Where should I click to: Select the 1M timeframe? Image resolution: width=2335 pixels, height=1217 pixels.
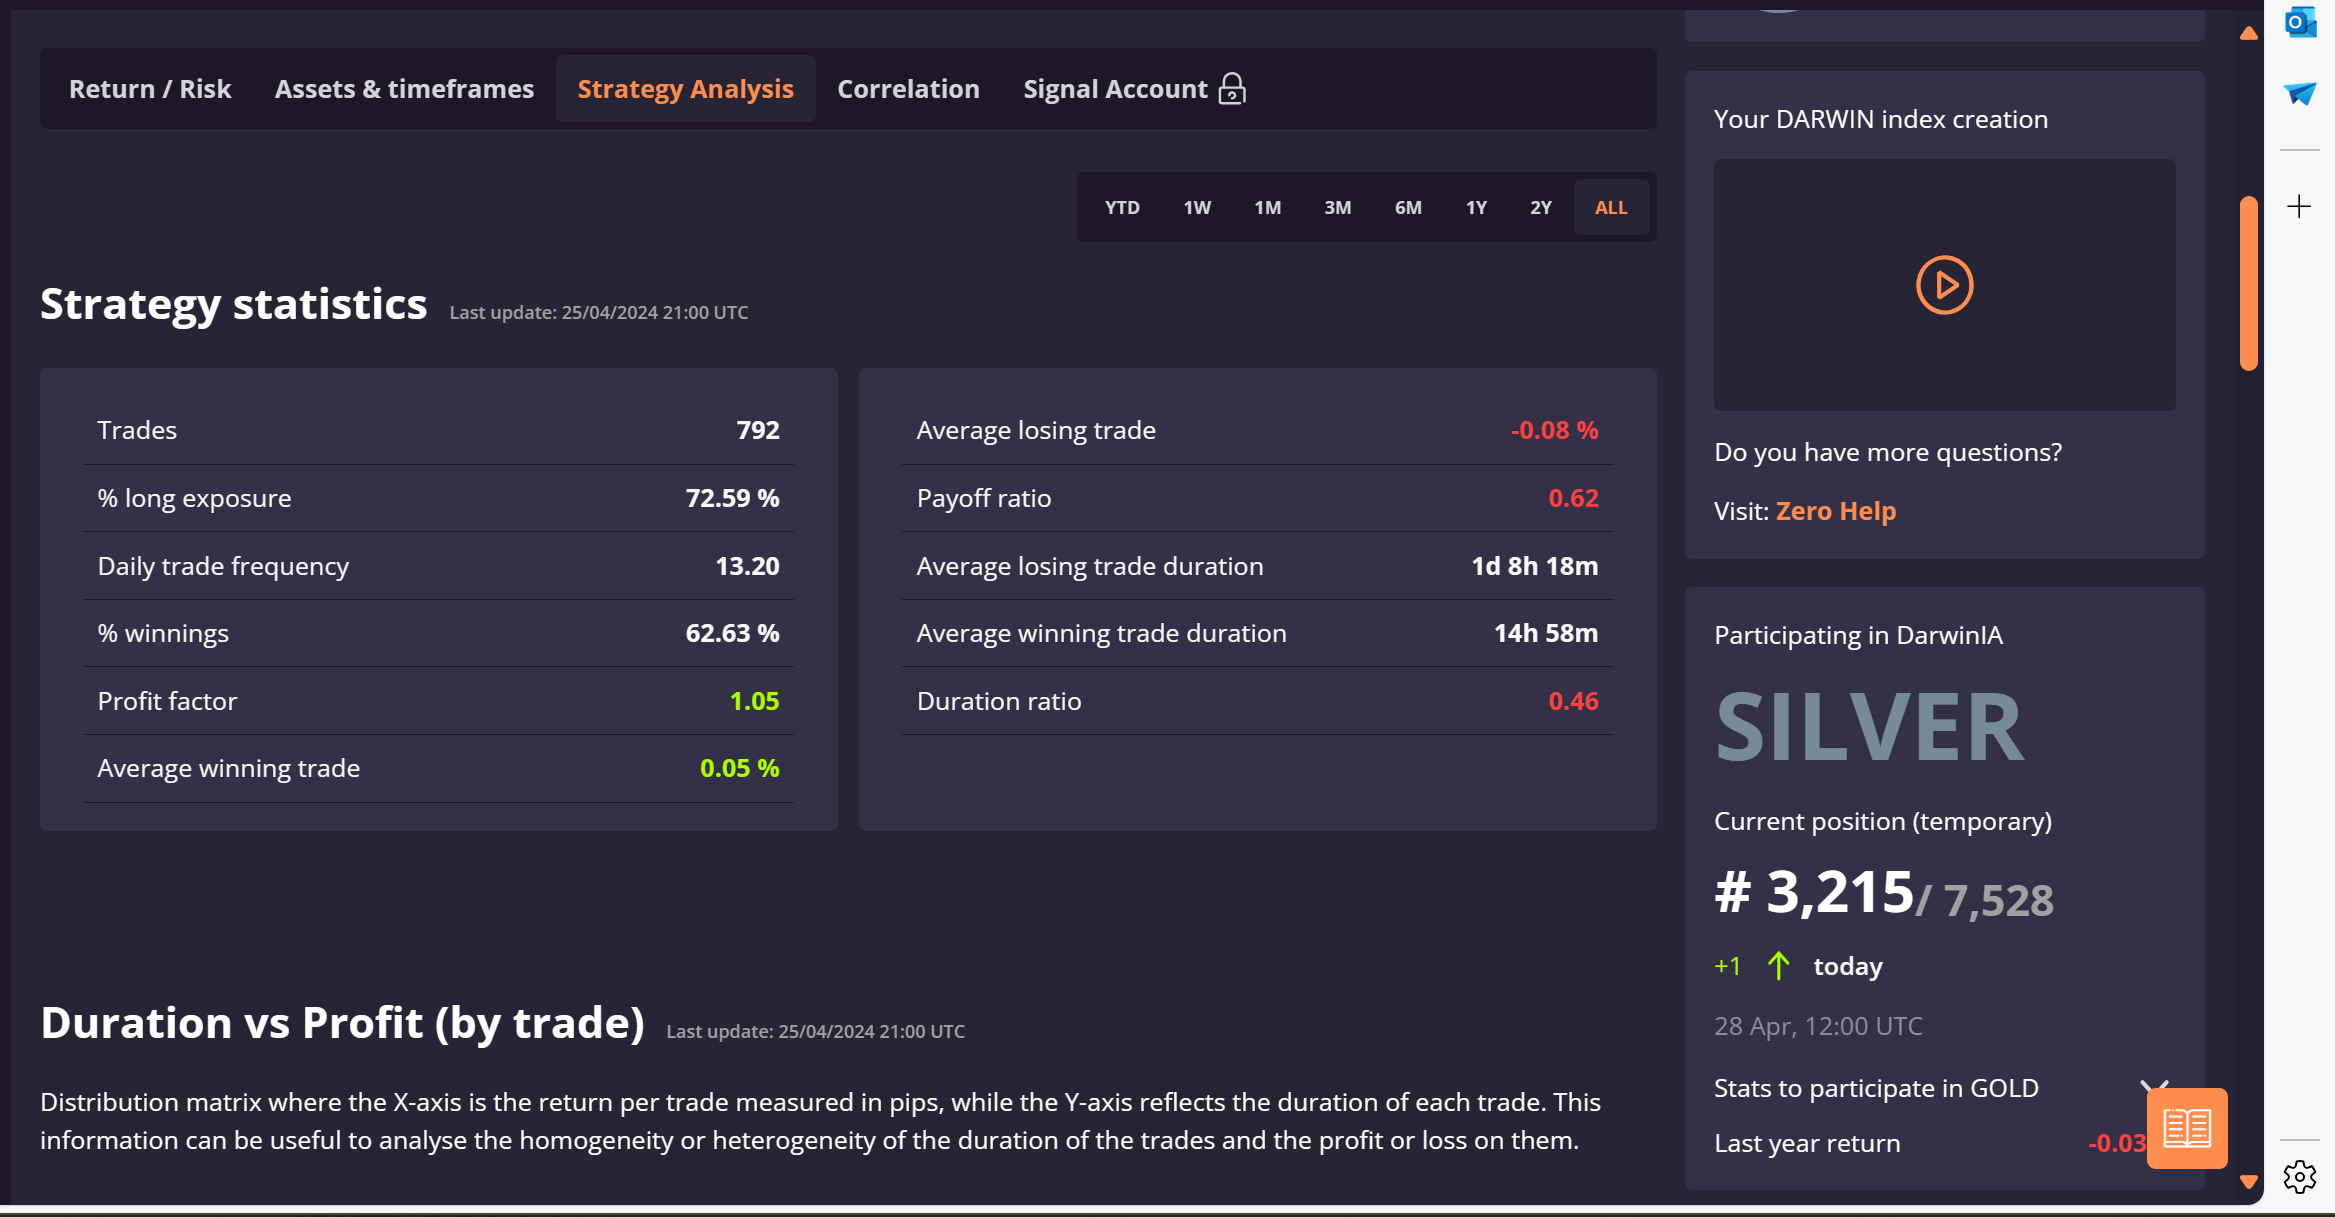pos(1267,207)
